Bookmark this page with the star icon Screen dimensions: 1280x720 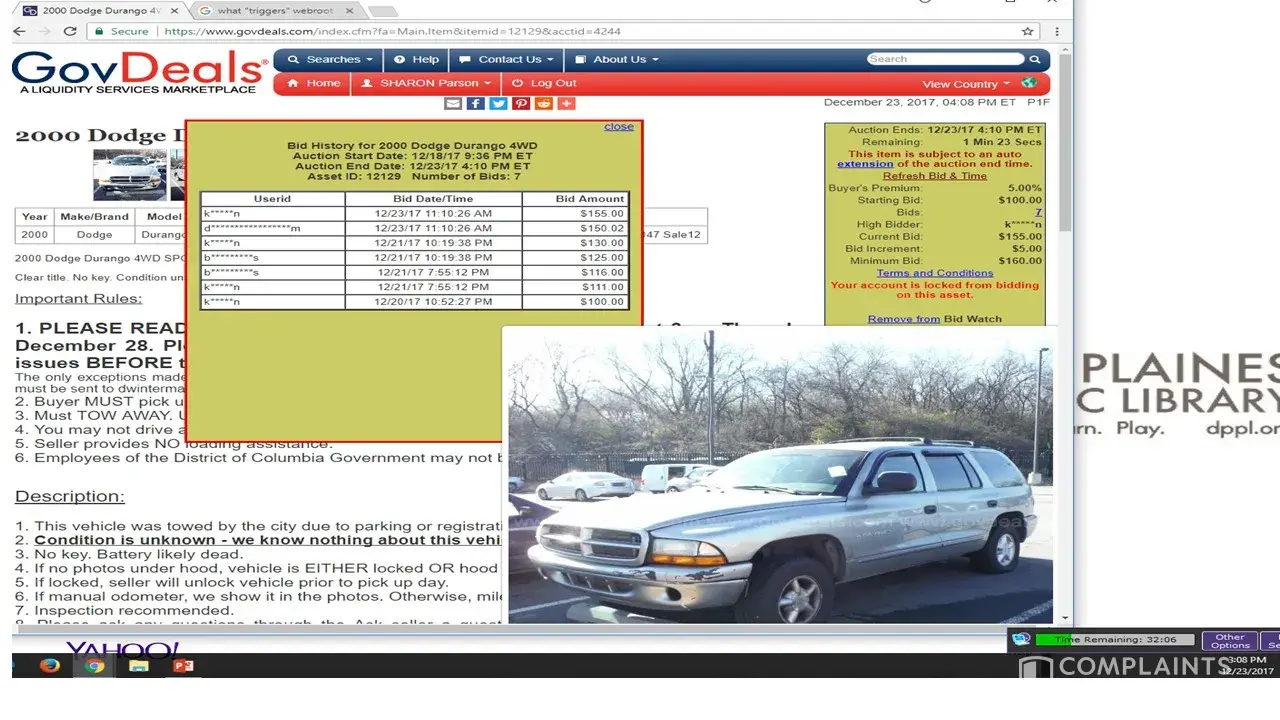(1027, 31)
